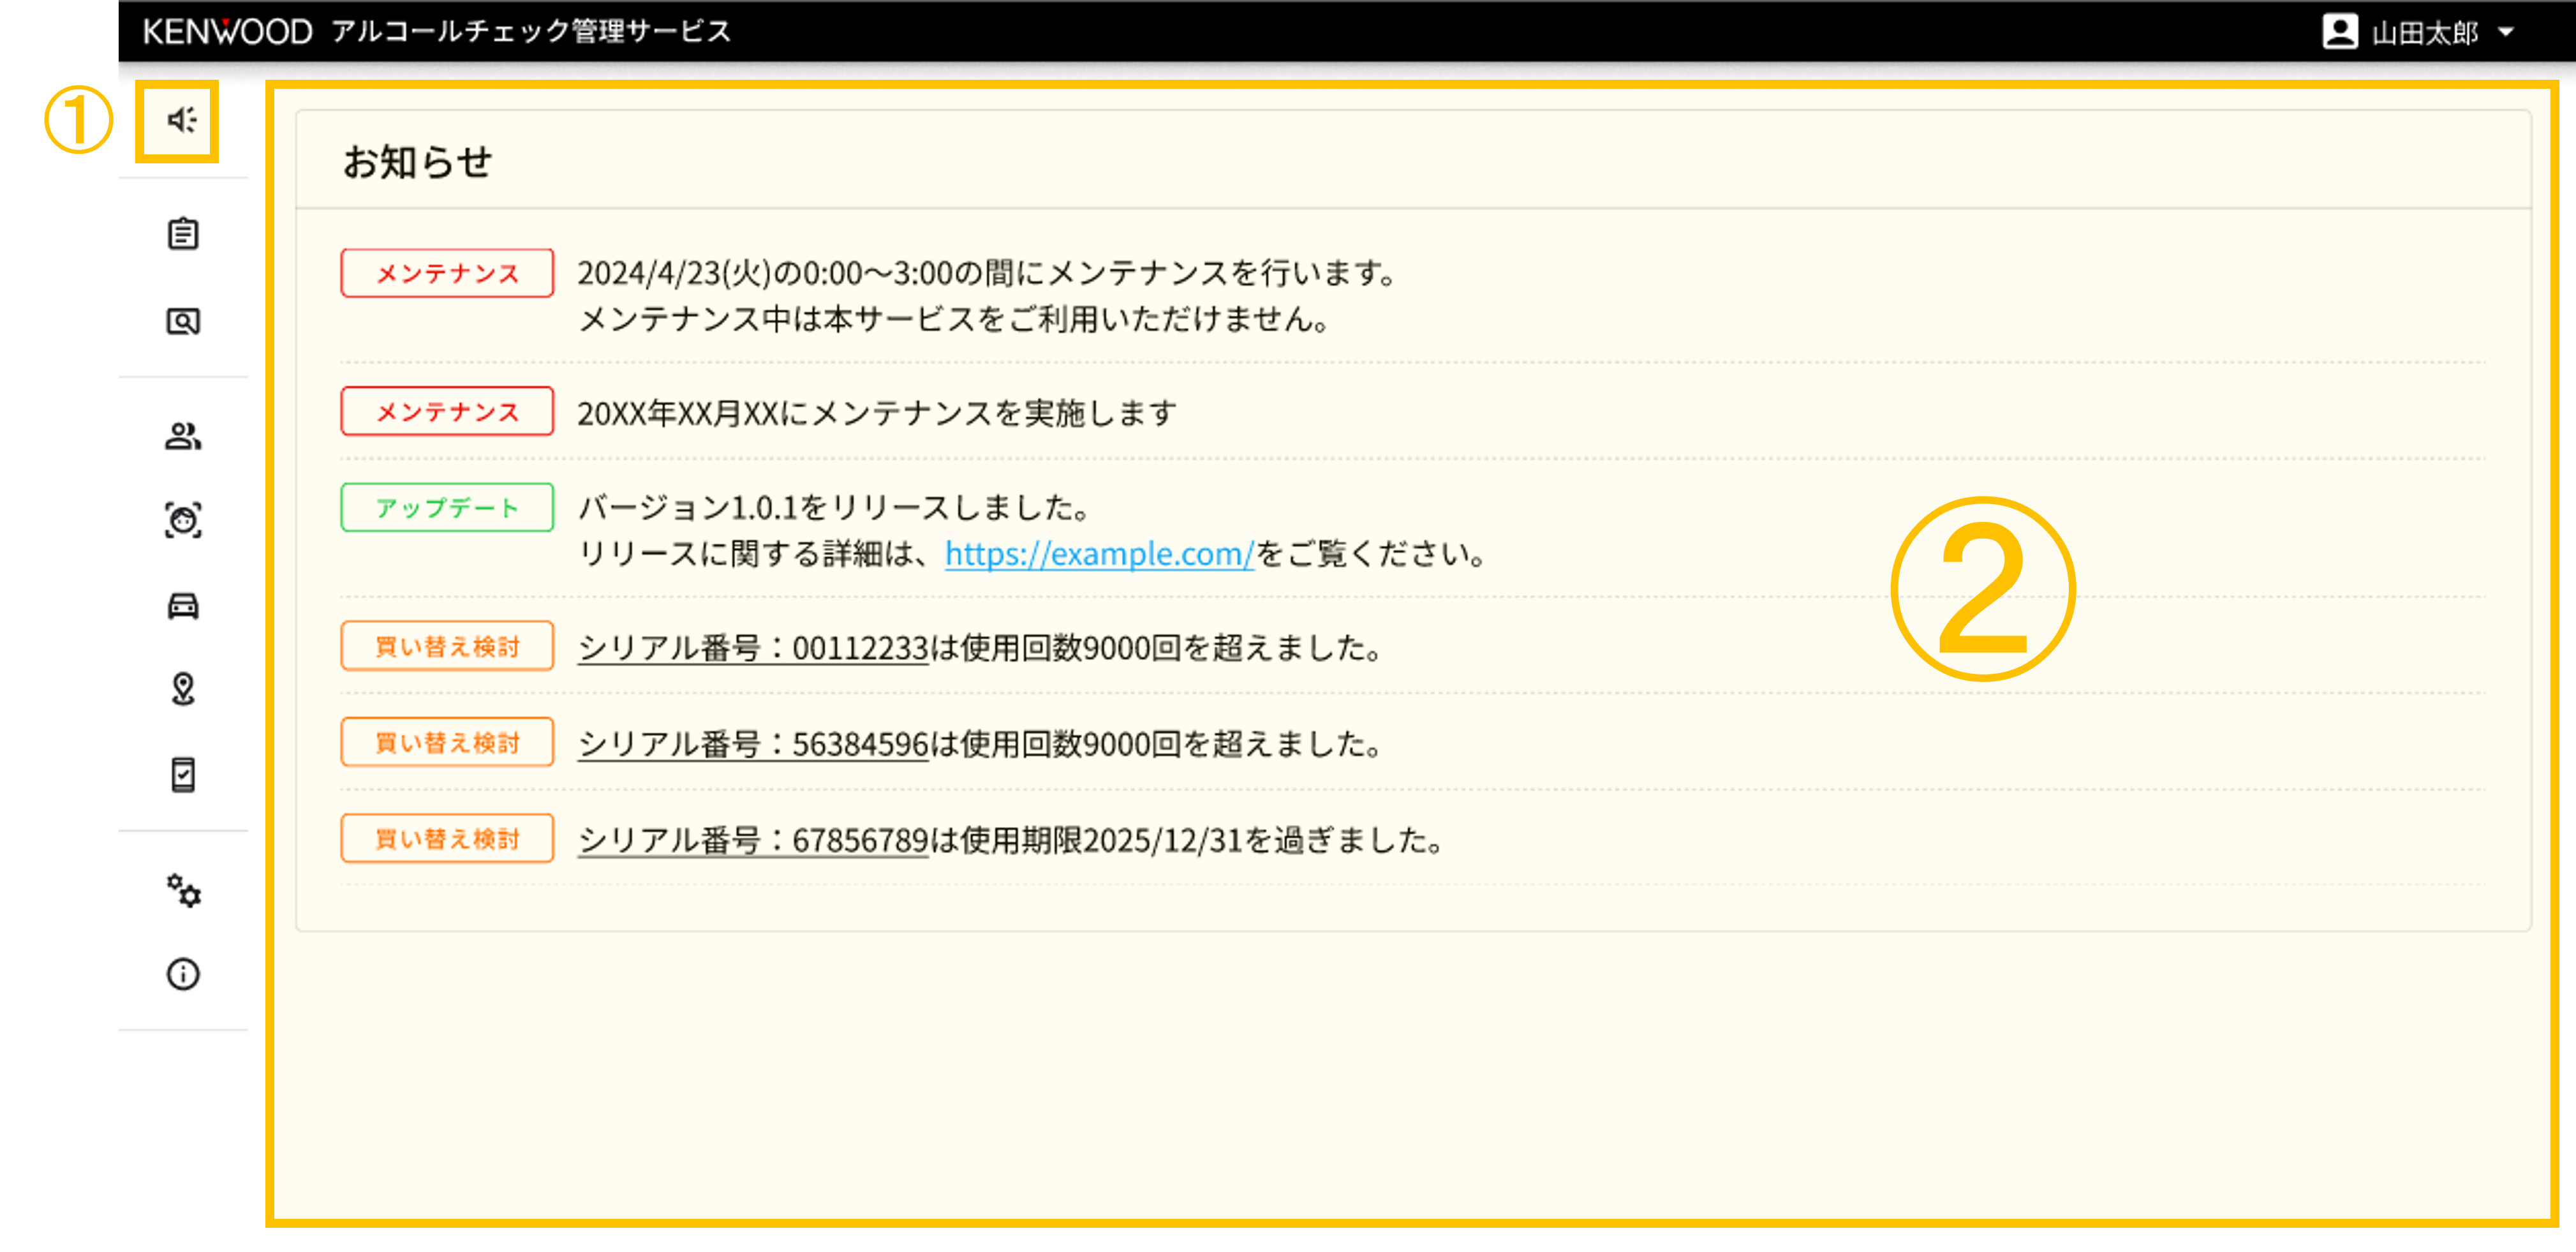Image resolution: width=2576 pixels, height=1252 pixels.
Task: Open serial number 00112233 link
Action: click(x=753, y=648)
